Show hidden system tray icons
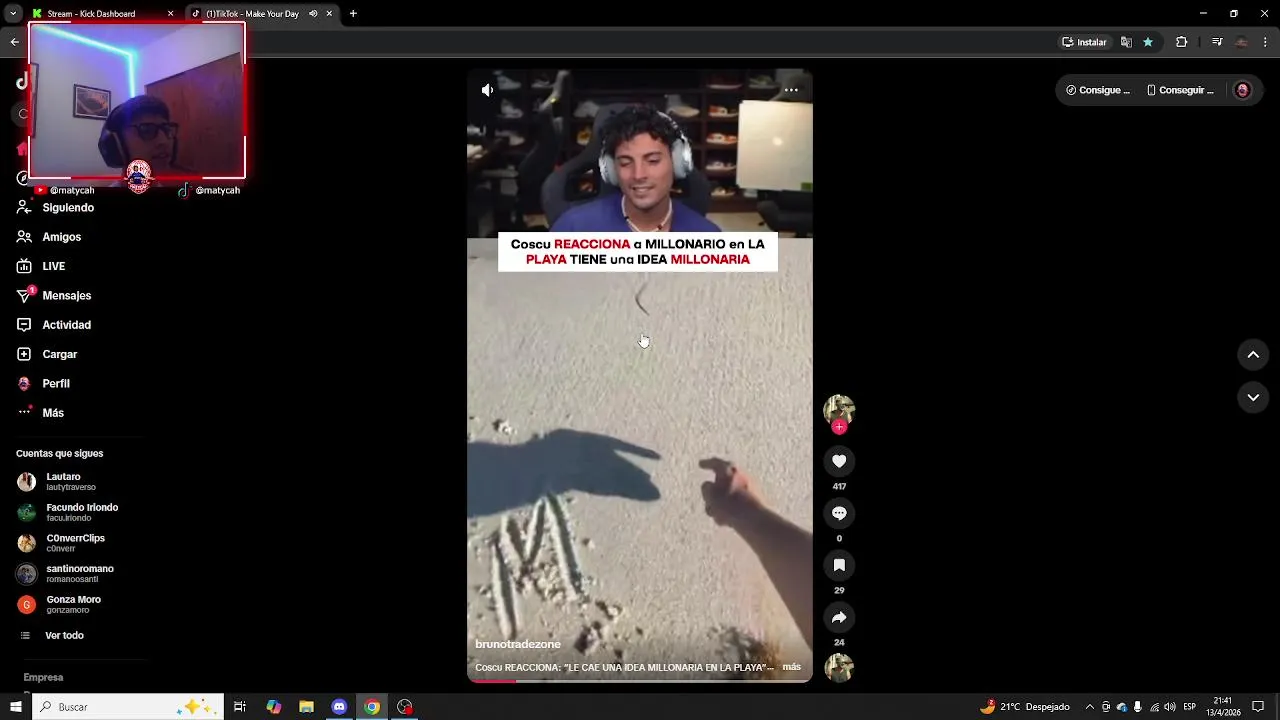 click(x=1090, y=707)
